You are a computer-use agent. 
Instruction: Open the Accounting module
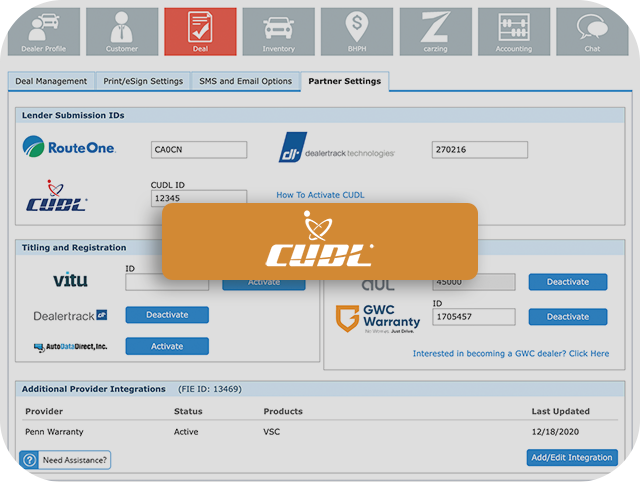(514, 31)
